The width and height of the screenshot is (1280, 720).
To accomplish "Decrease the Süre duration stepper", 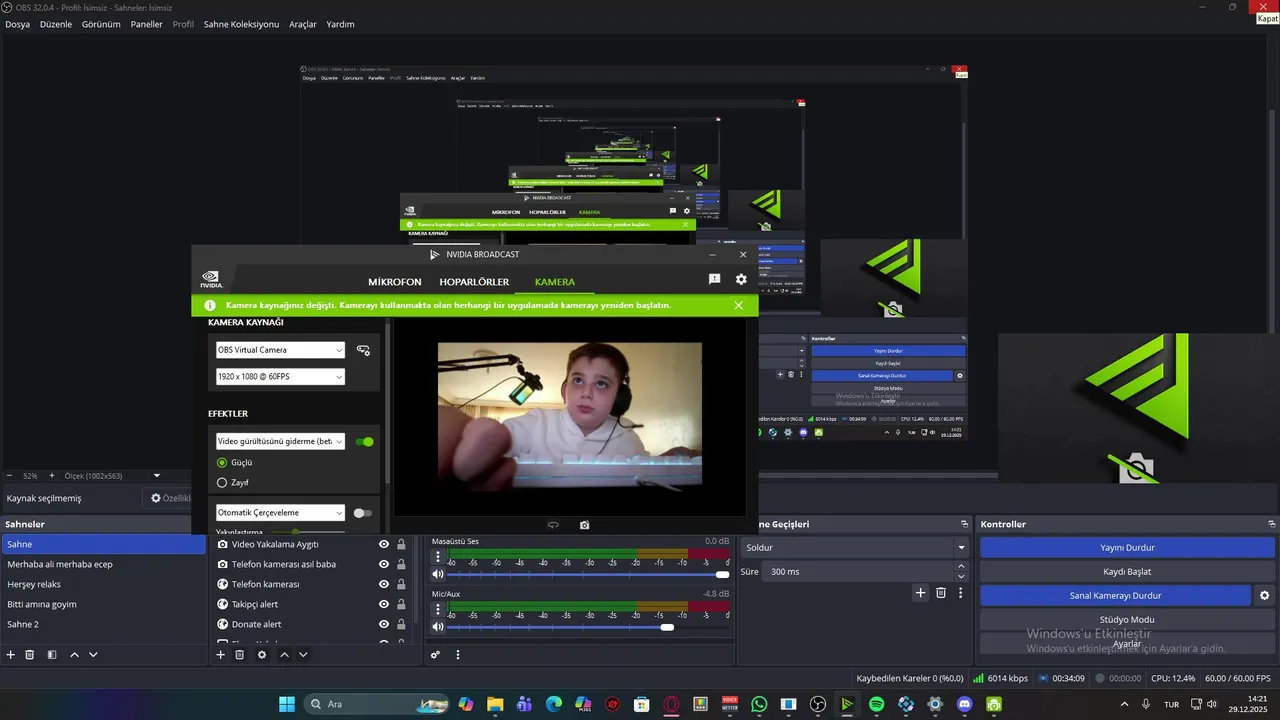I will [961, 577].
